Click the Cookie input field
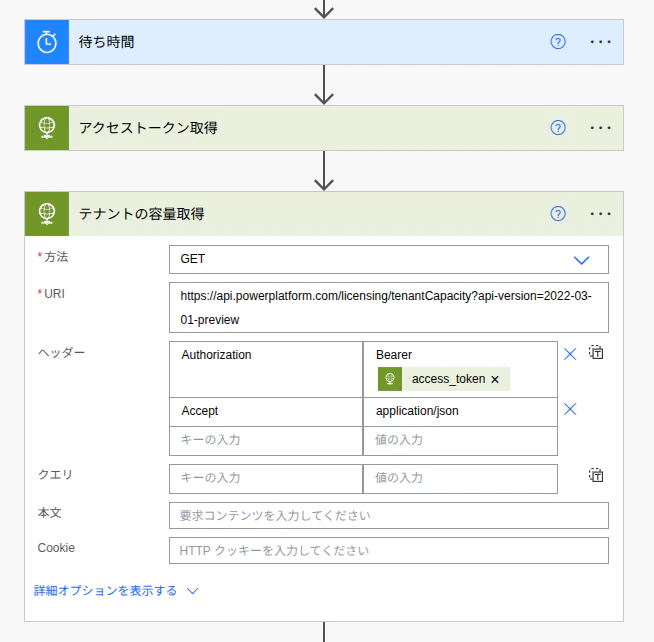 [389, 550]
